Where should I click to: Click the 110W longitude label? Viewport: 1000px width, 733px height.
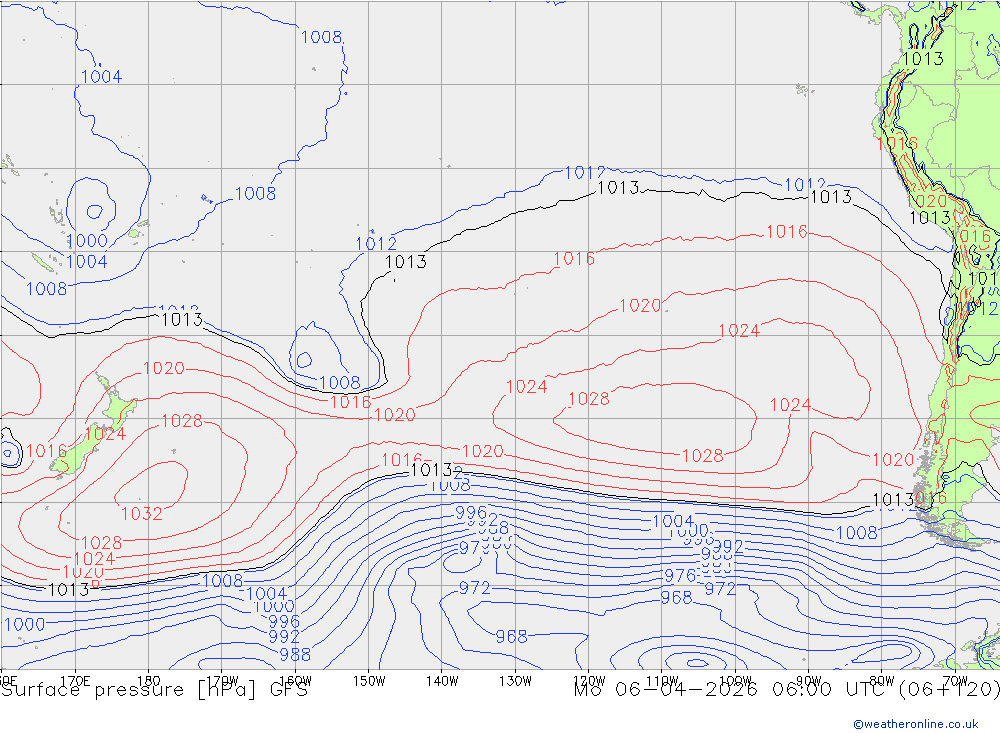(662, 681)
